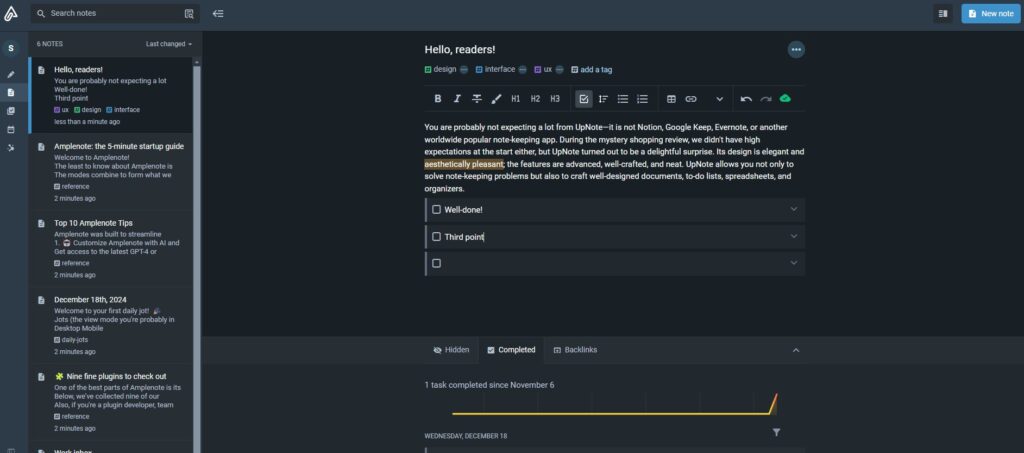The height and width of the screenshot is (453, 1024).
Task: Open note Amplenote: the 5-minute startup guide
Action: pyautogui.click(x=110, y=172)
